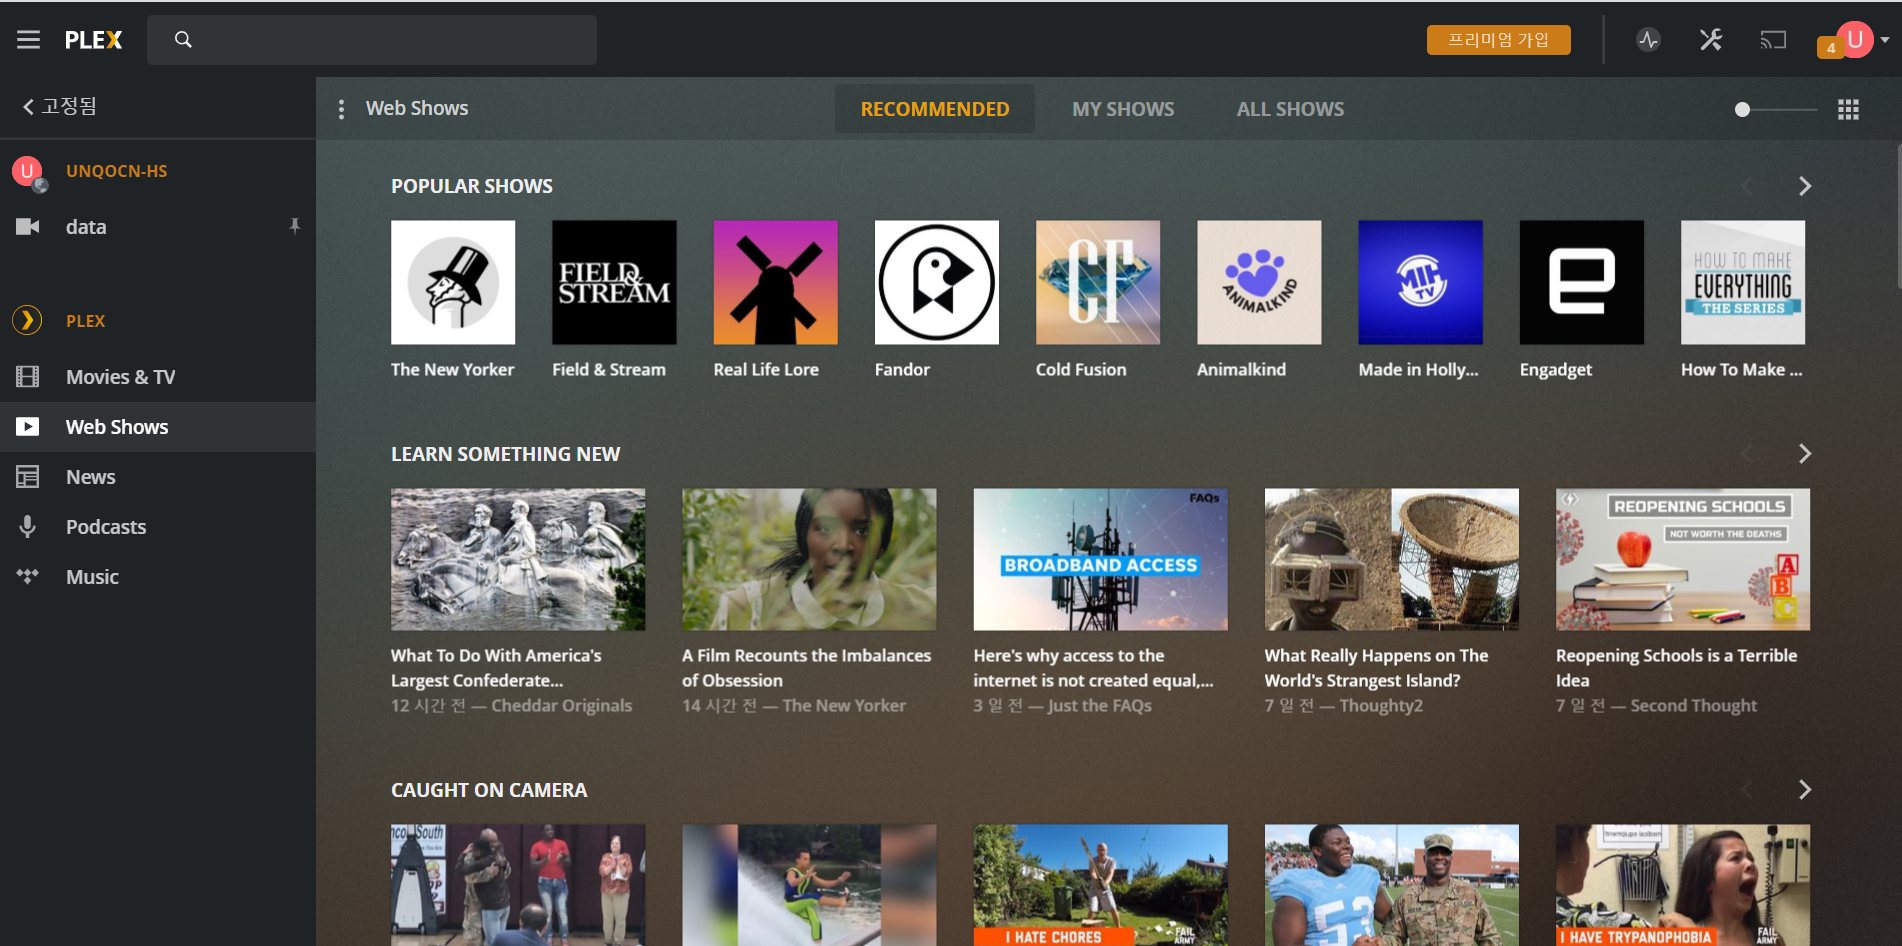
Task: Open the user avatar account menu
Action: [x=1855, y=40]
